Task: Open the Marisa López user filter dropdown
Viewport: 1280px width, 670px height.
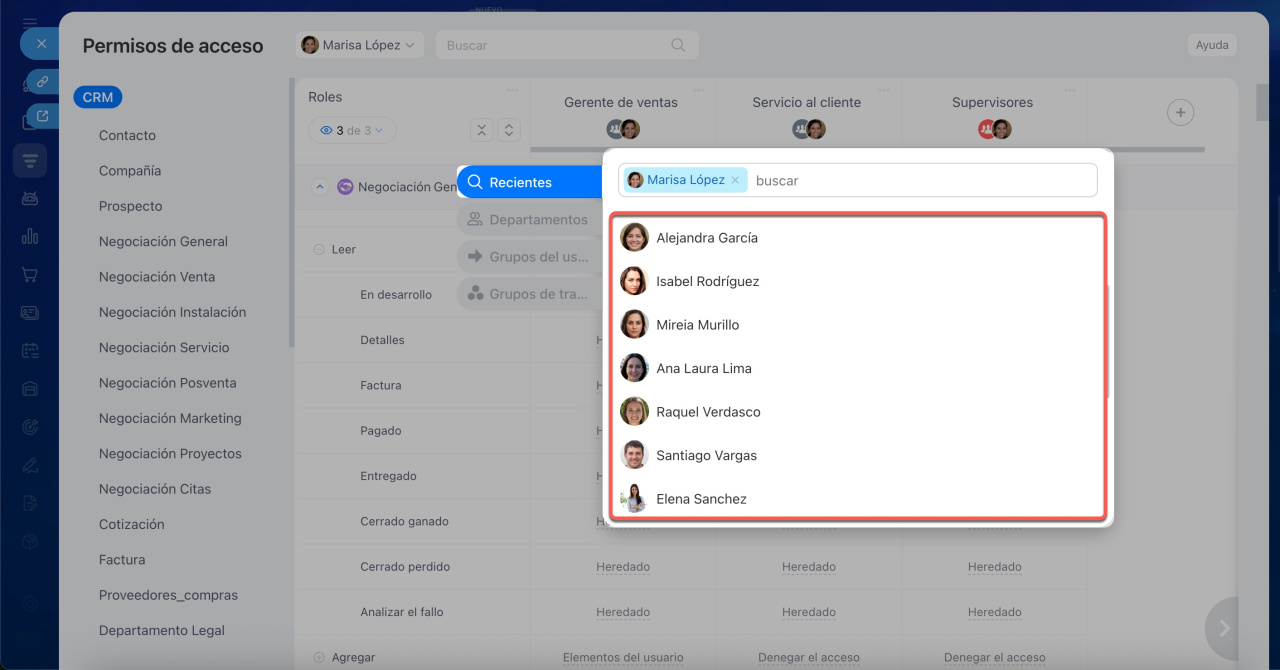Action: coord(359,45)
